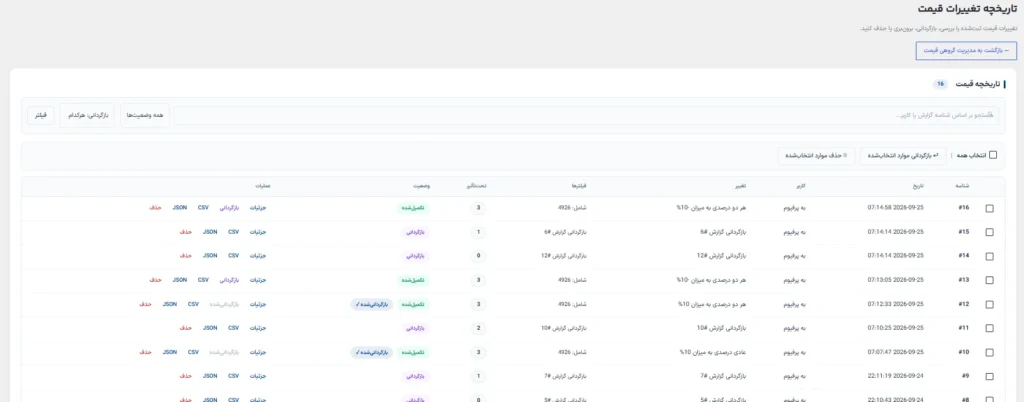Viewport: 1024px width, 402px height.
Task: Click red "حذف" delete link in row #15
Action: [x=185, y=232]
